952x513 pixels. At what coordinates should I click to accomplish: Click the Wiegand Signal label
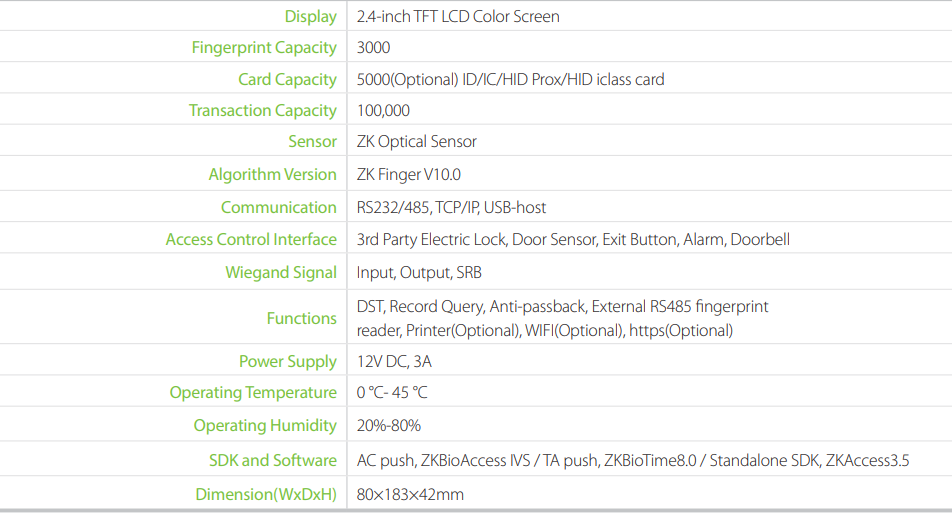point(280,272)
